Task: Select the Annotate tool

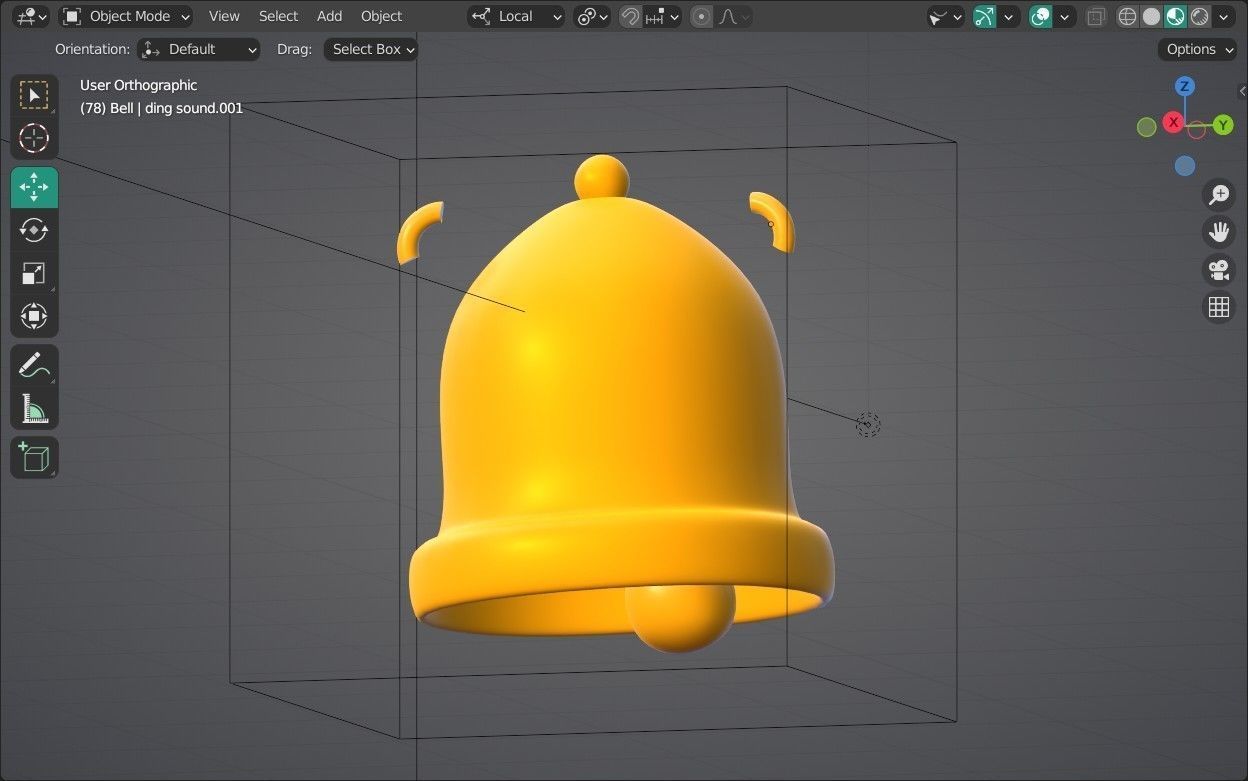Action: click(x=34, y=365)
